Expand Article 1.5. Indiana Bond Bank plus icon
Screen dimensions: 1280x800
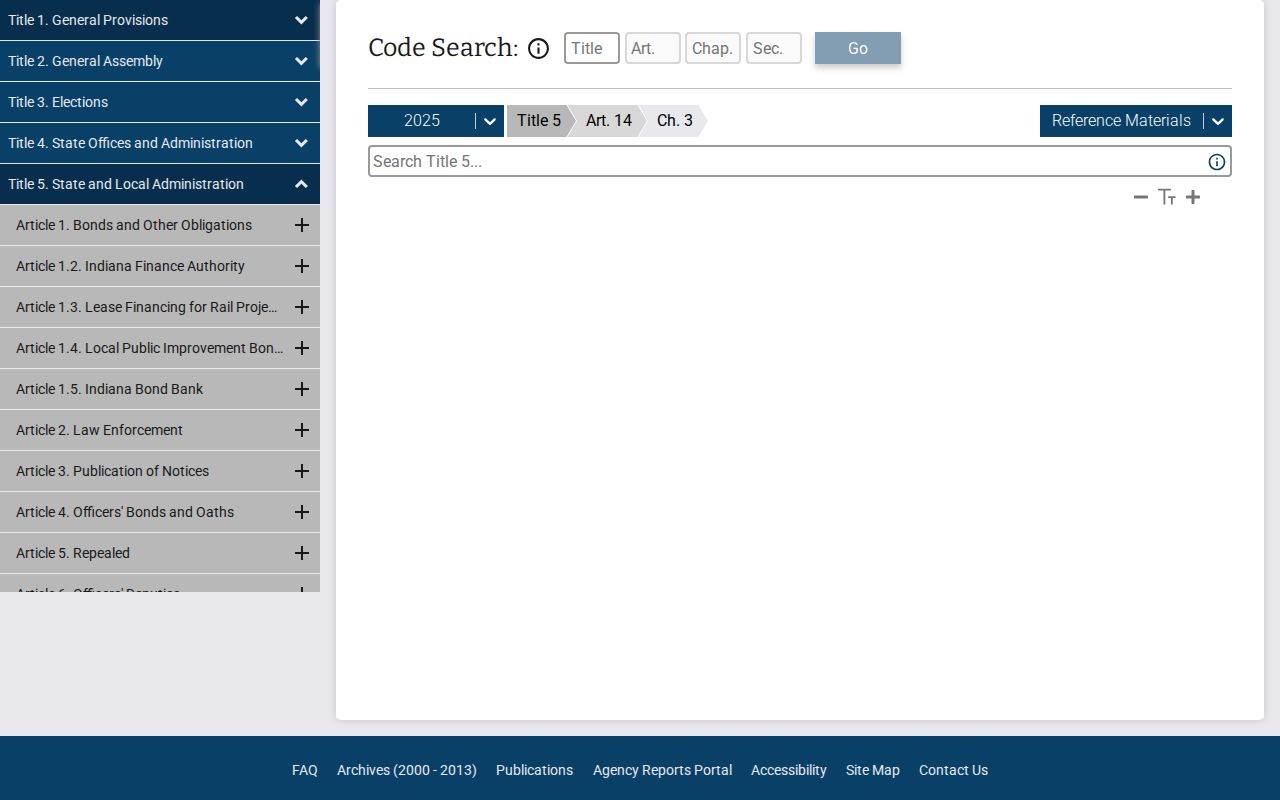[301, 389]
